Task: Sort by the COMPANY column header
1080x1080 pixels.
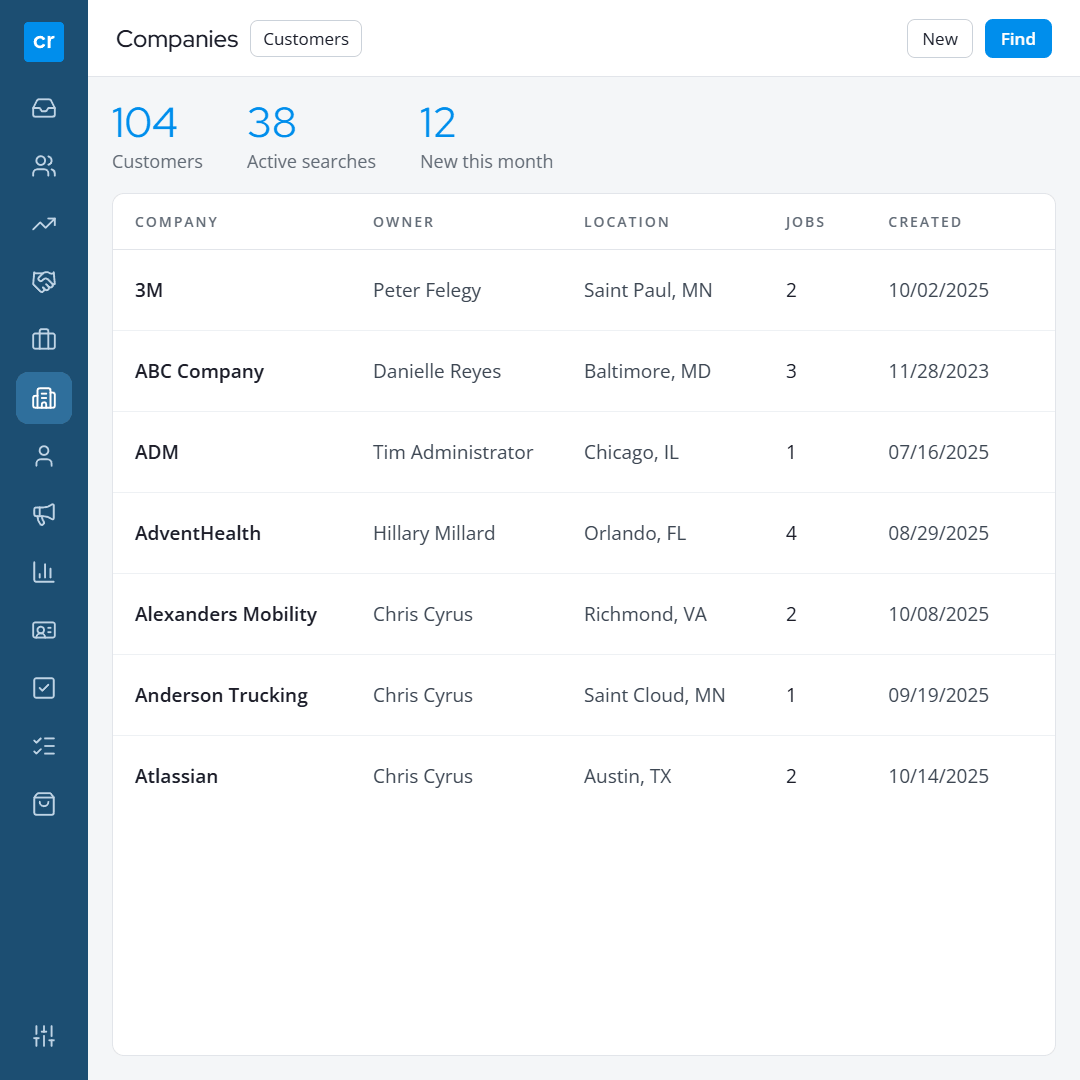Action: point(176,222)
